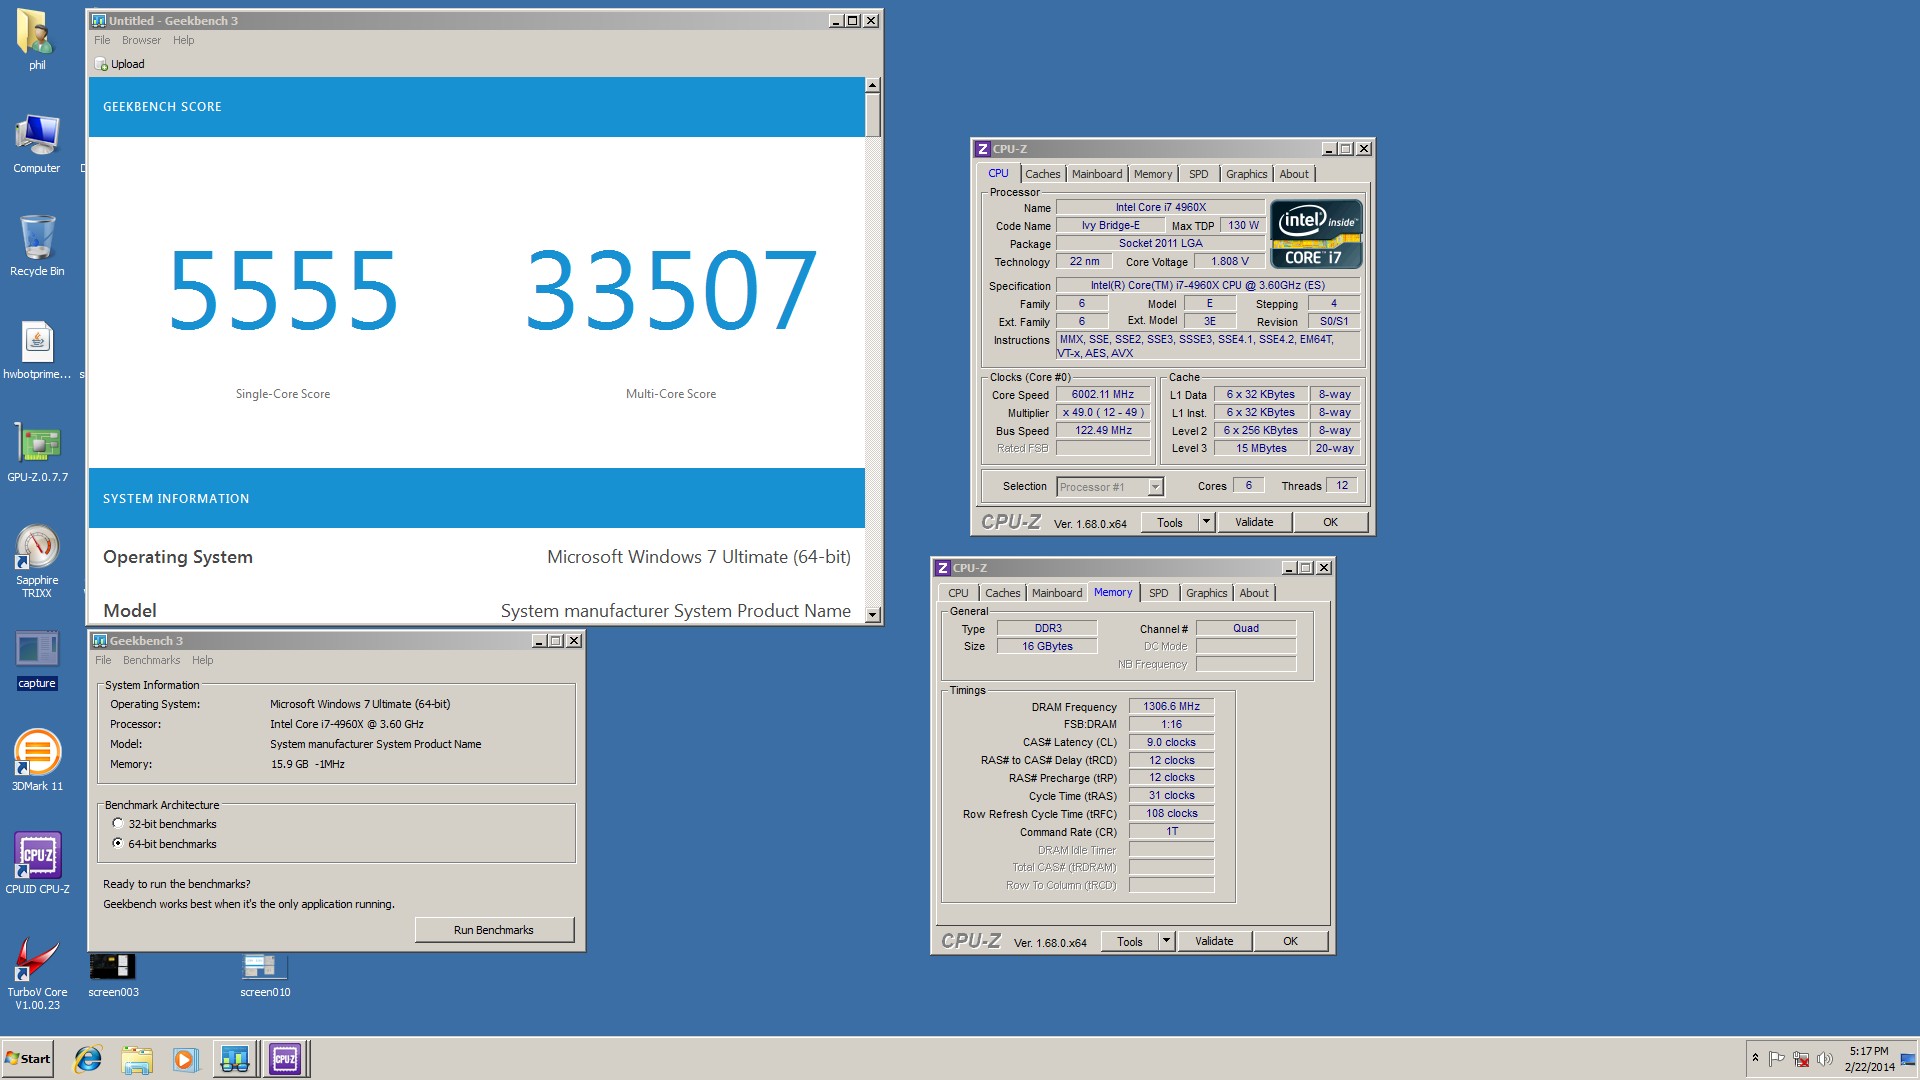Image resolution: width=1920 pixels, height=1080 pixels.
Task: Open the screen010 image file
Action: click(x=265, y=976)
